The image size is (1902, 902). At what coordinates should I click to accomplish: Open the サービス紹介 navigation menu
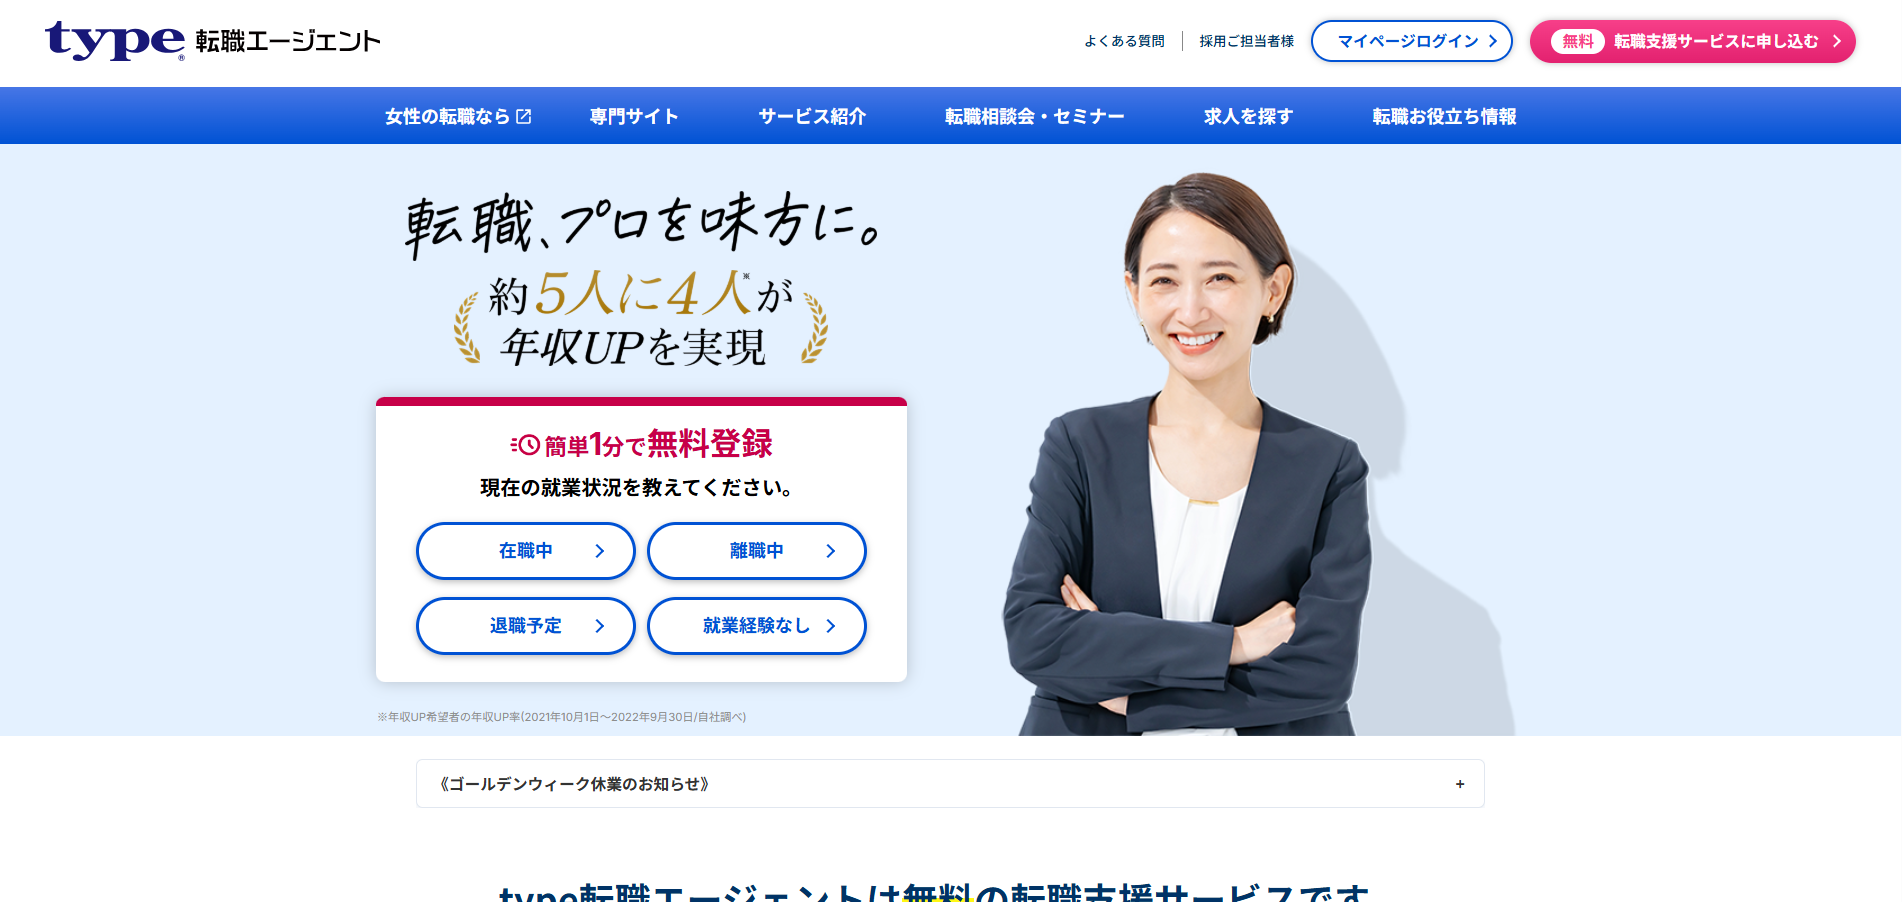coord(812,116)
